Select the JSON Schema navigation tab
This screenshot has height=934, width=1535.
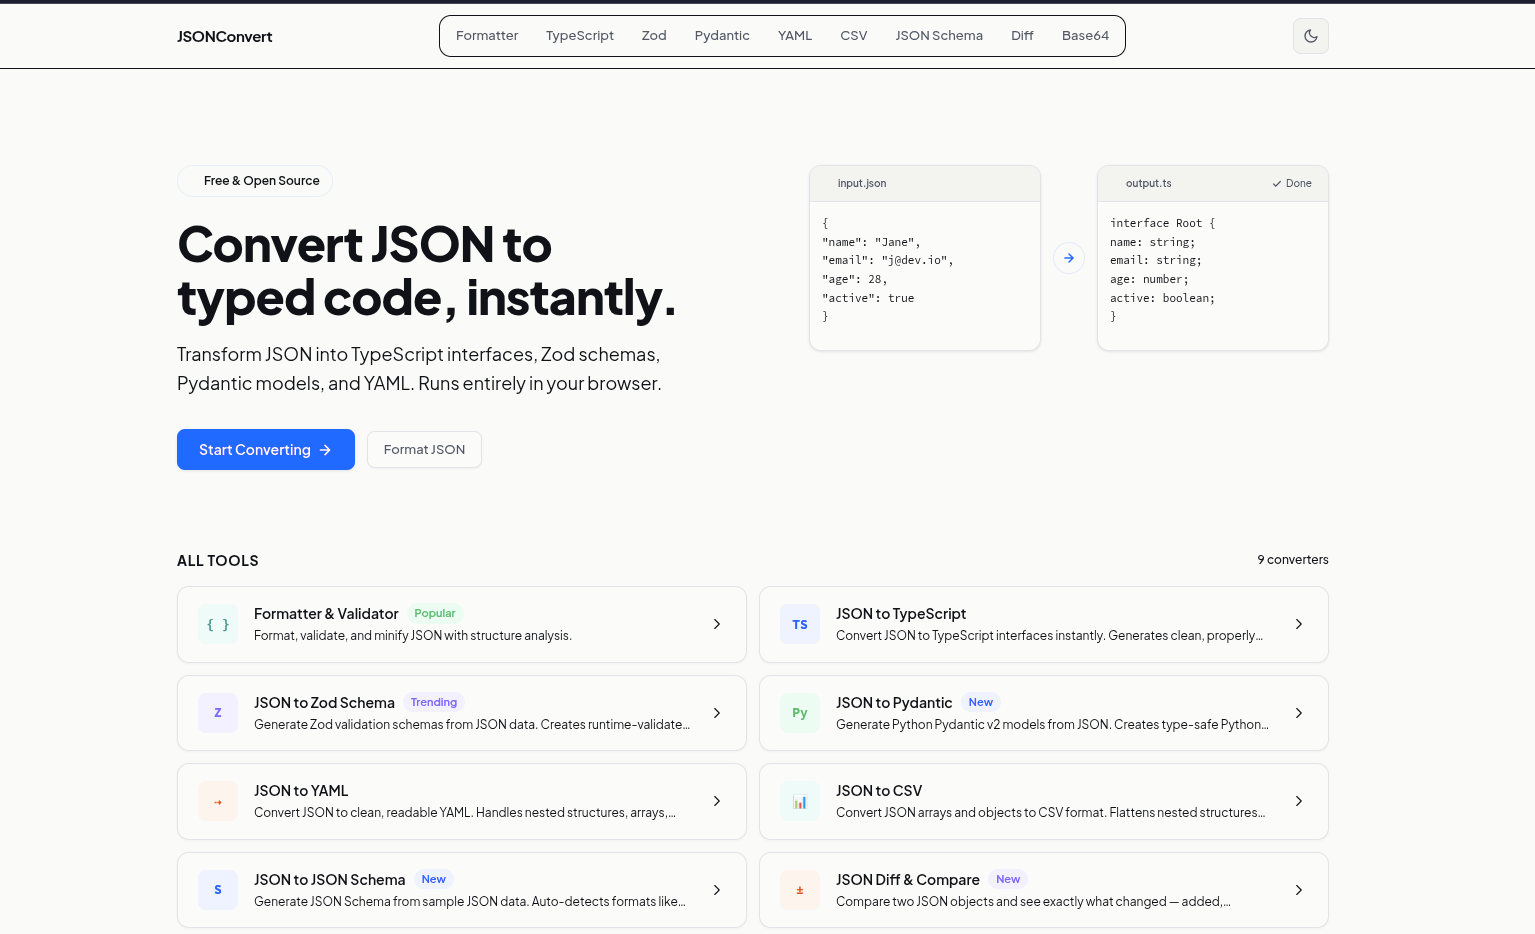tap(939, 35)
